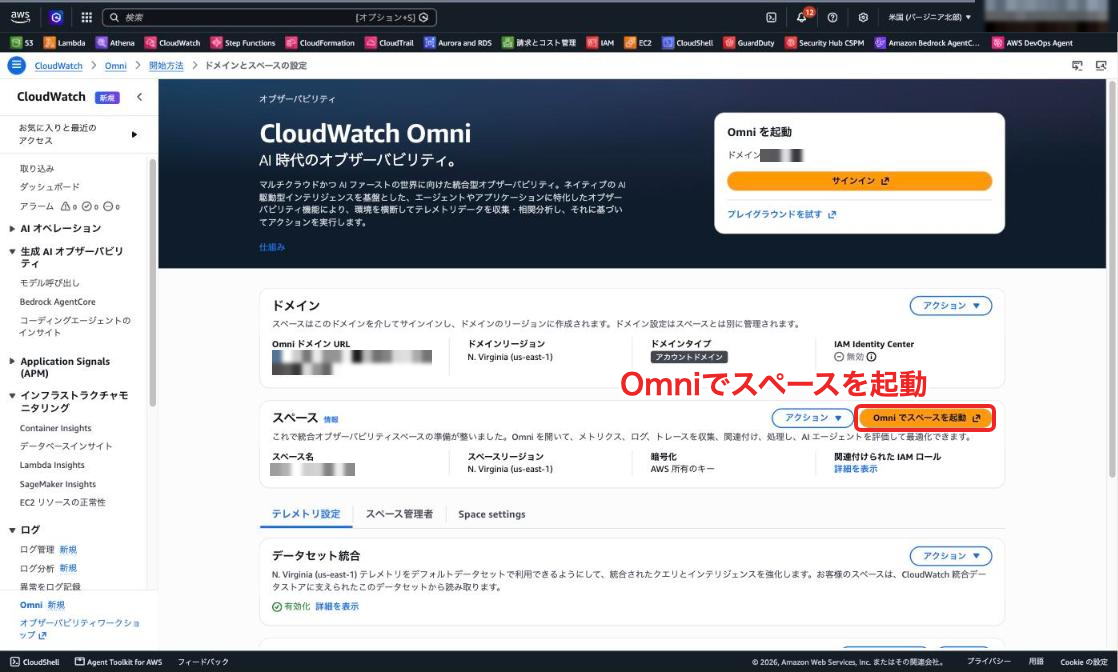Open CloudWatch bookmark in favorites bar
The width and height of the screenshot is (1118, 672).
(x=173, y=43)
